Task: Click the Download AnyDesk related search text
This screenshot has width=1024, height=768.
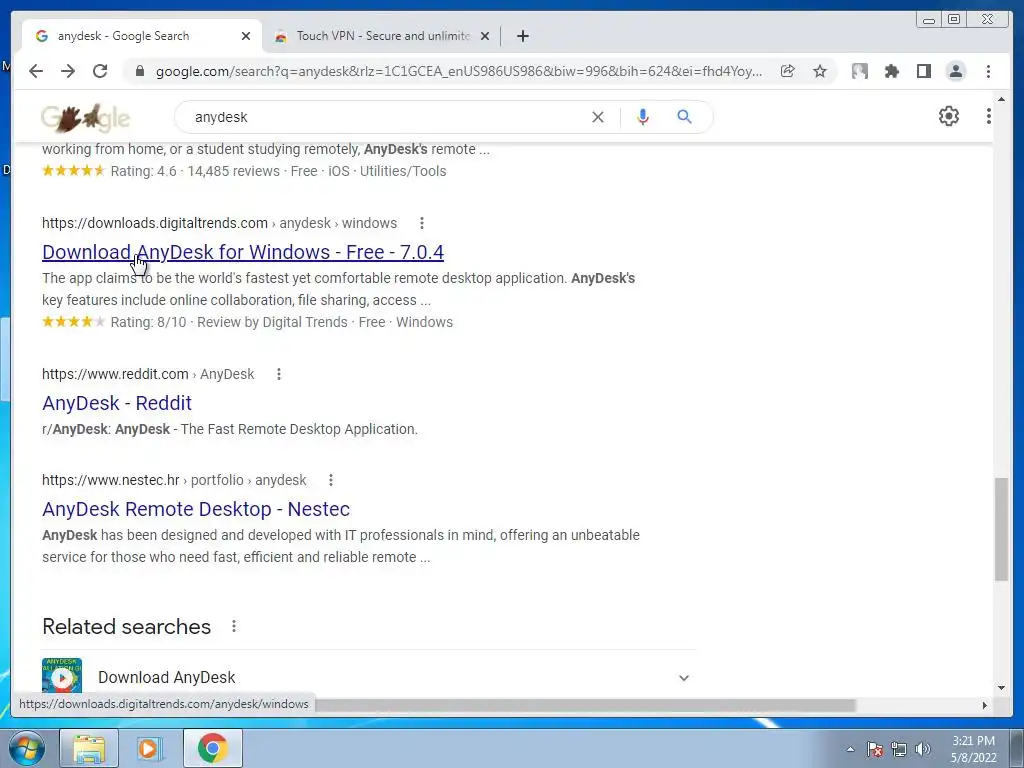Action: tap(167, 678)
